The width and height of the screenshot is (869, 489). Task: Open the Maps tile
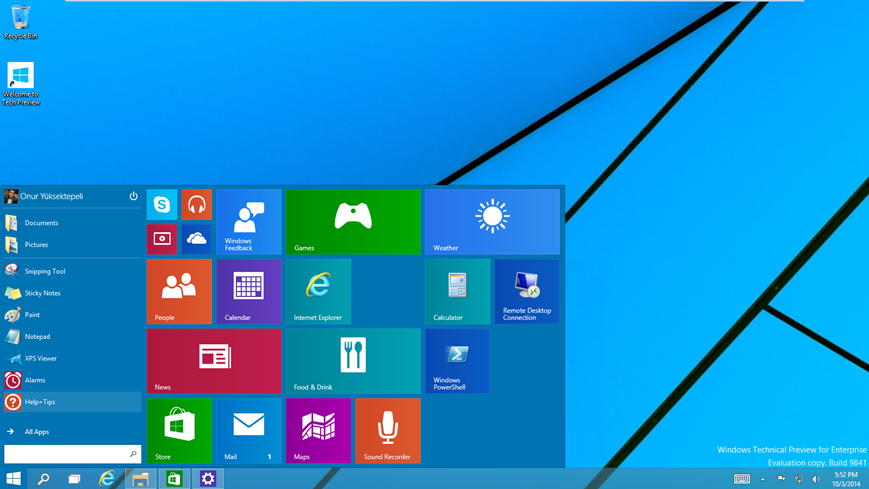tap(318, 431)
